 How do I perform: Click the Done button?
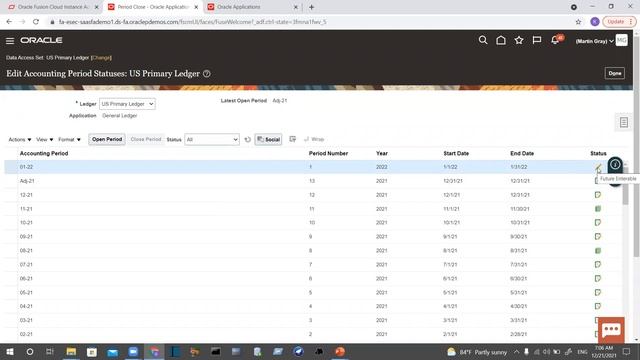(615, 73)
